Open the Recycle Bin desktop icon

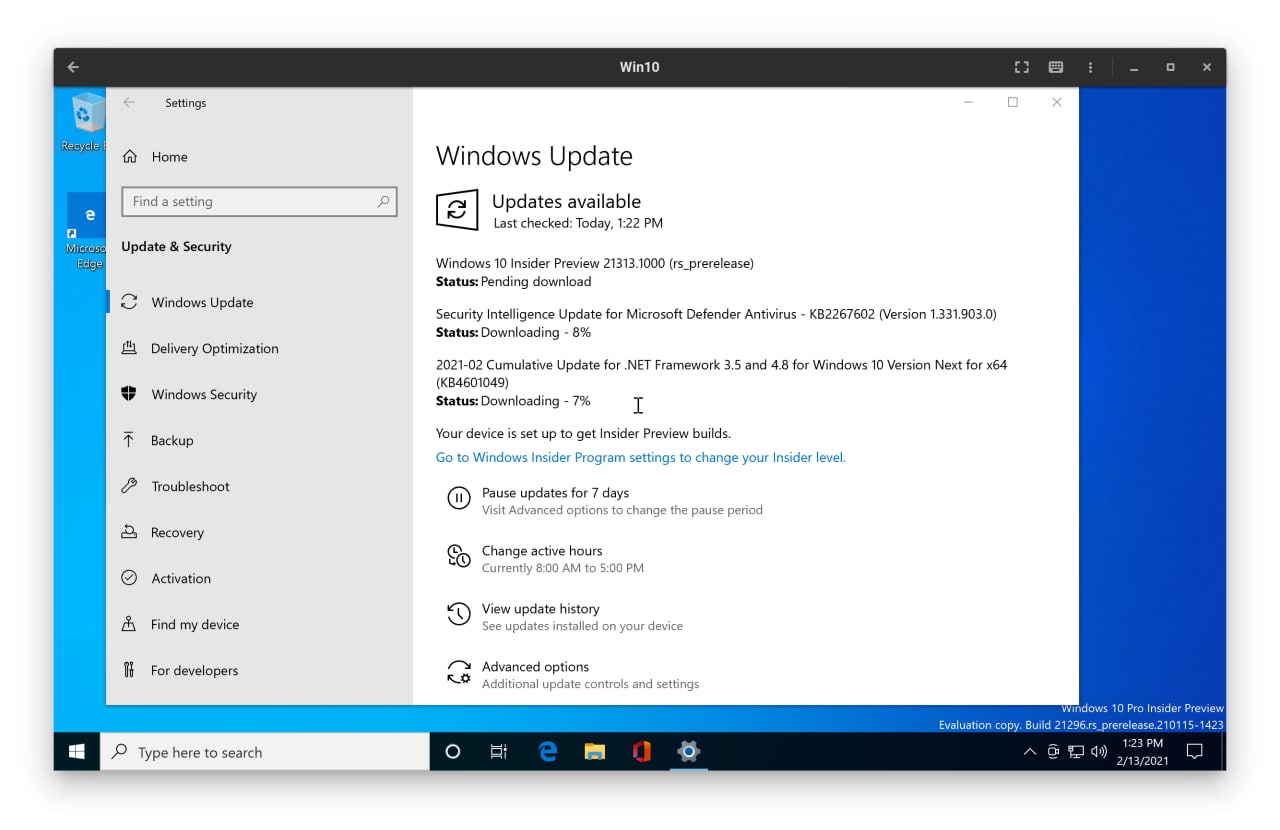click(x=87, y=122)
